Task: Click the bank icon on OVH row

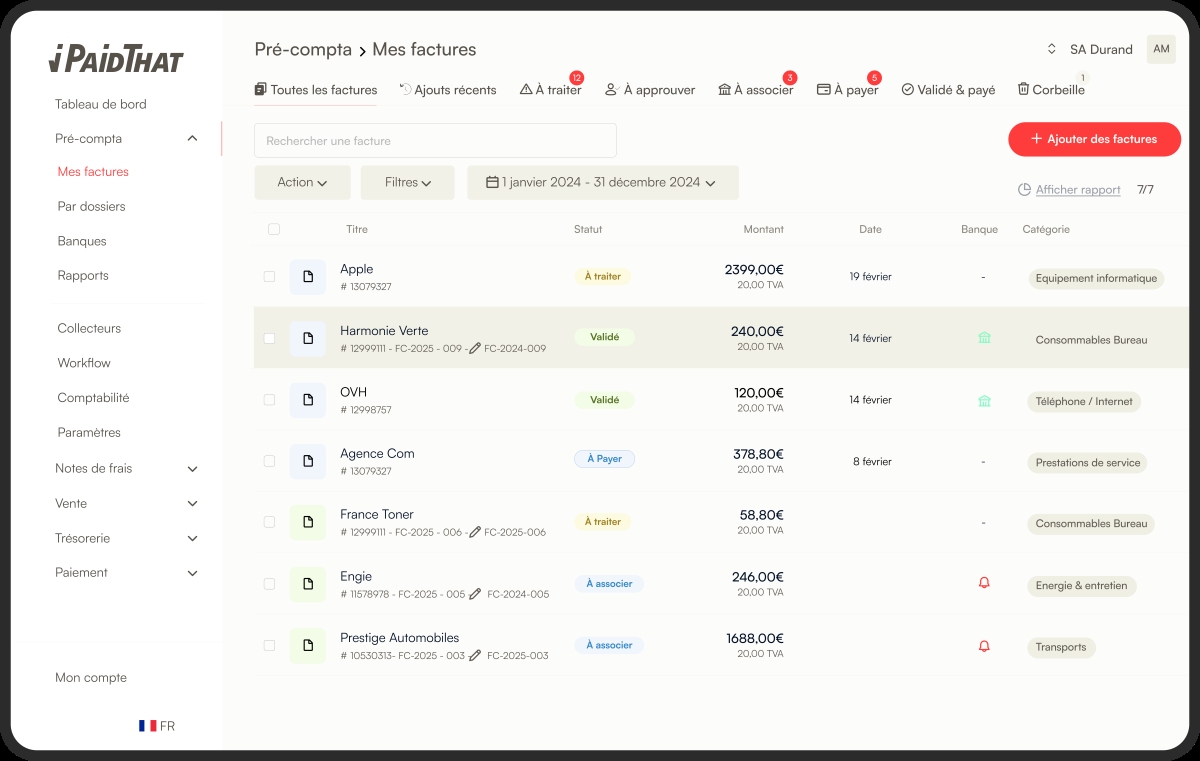Action: tap(984, 401)
